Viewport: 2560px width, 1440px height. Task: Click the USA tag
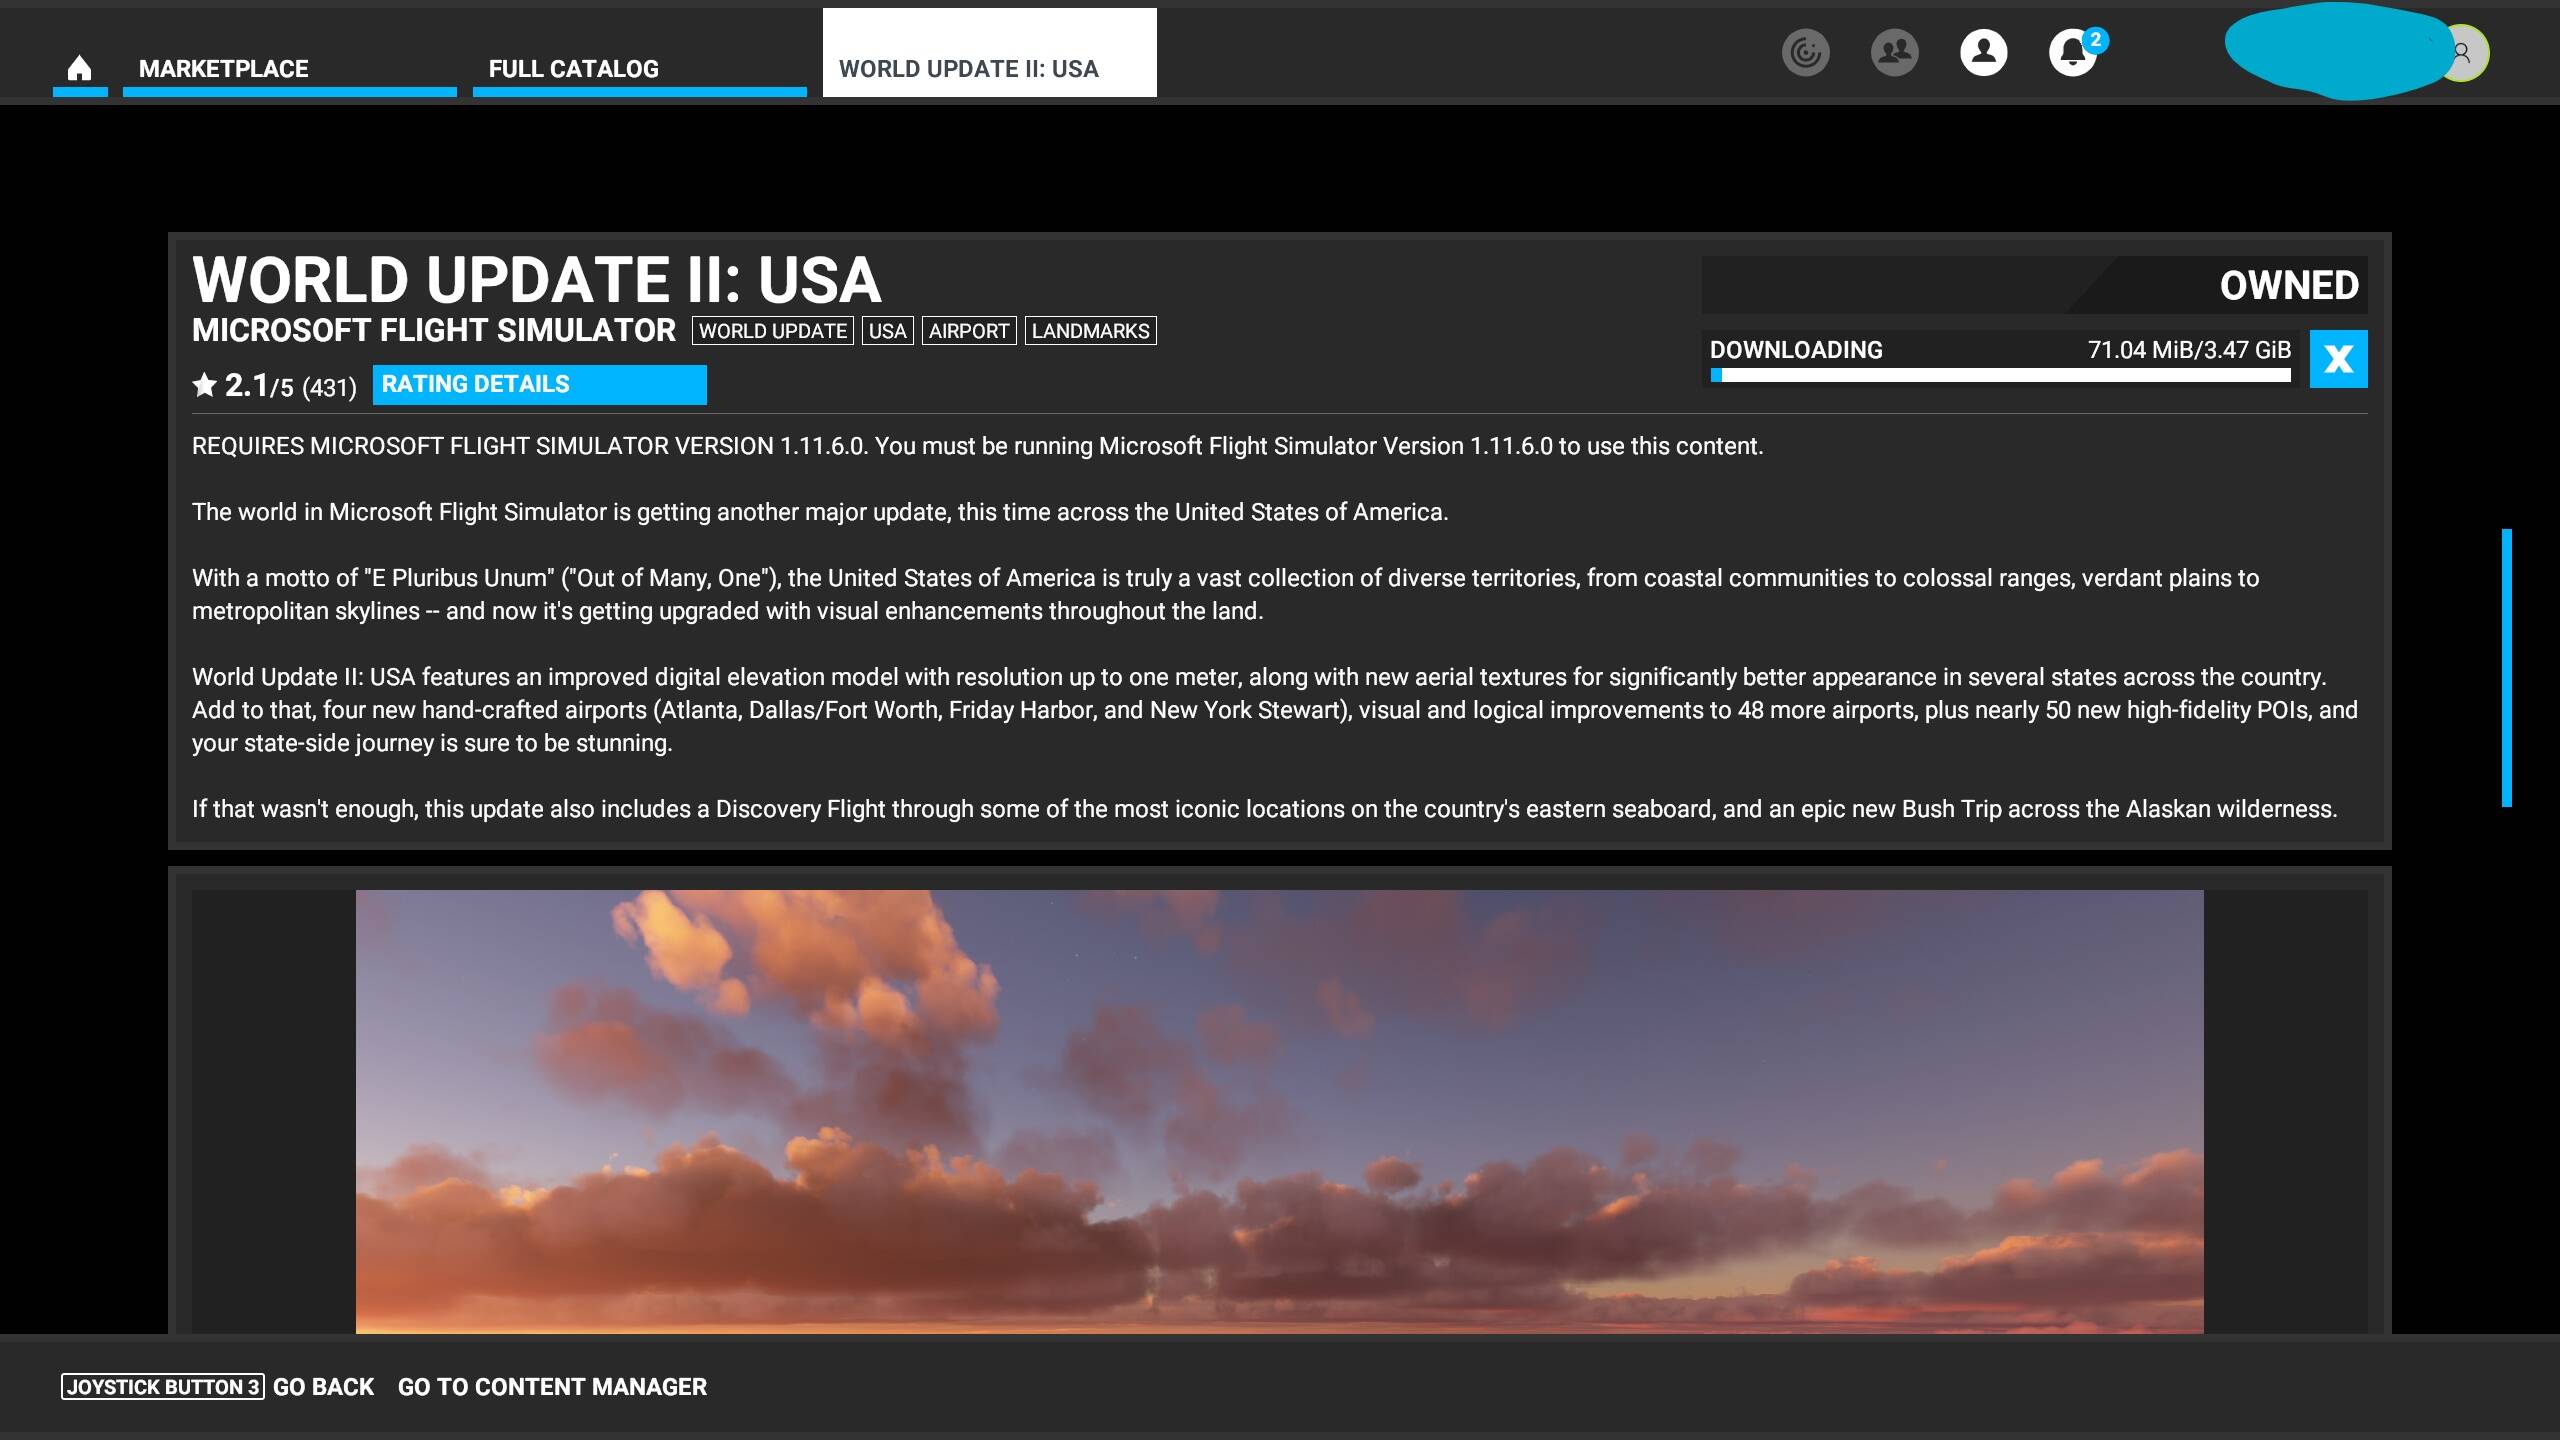[x=887, y=331]
